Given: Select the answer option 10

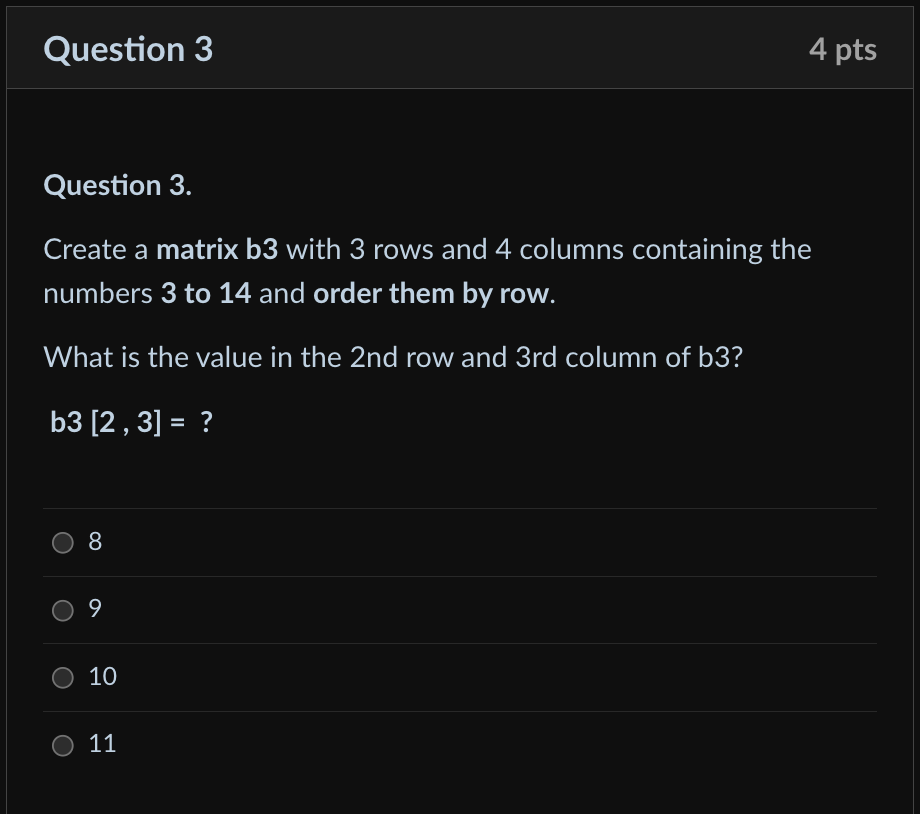Looking at the screenshot, I should [x=100, y=677].
